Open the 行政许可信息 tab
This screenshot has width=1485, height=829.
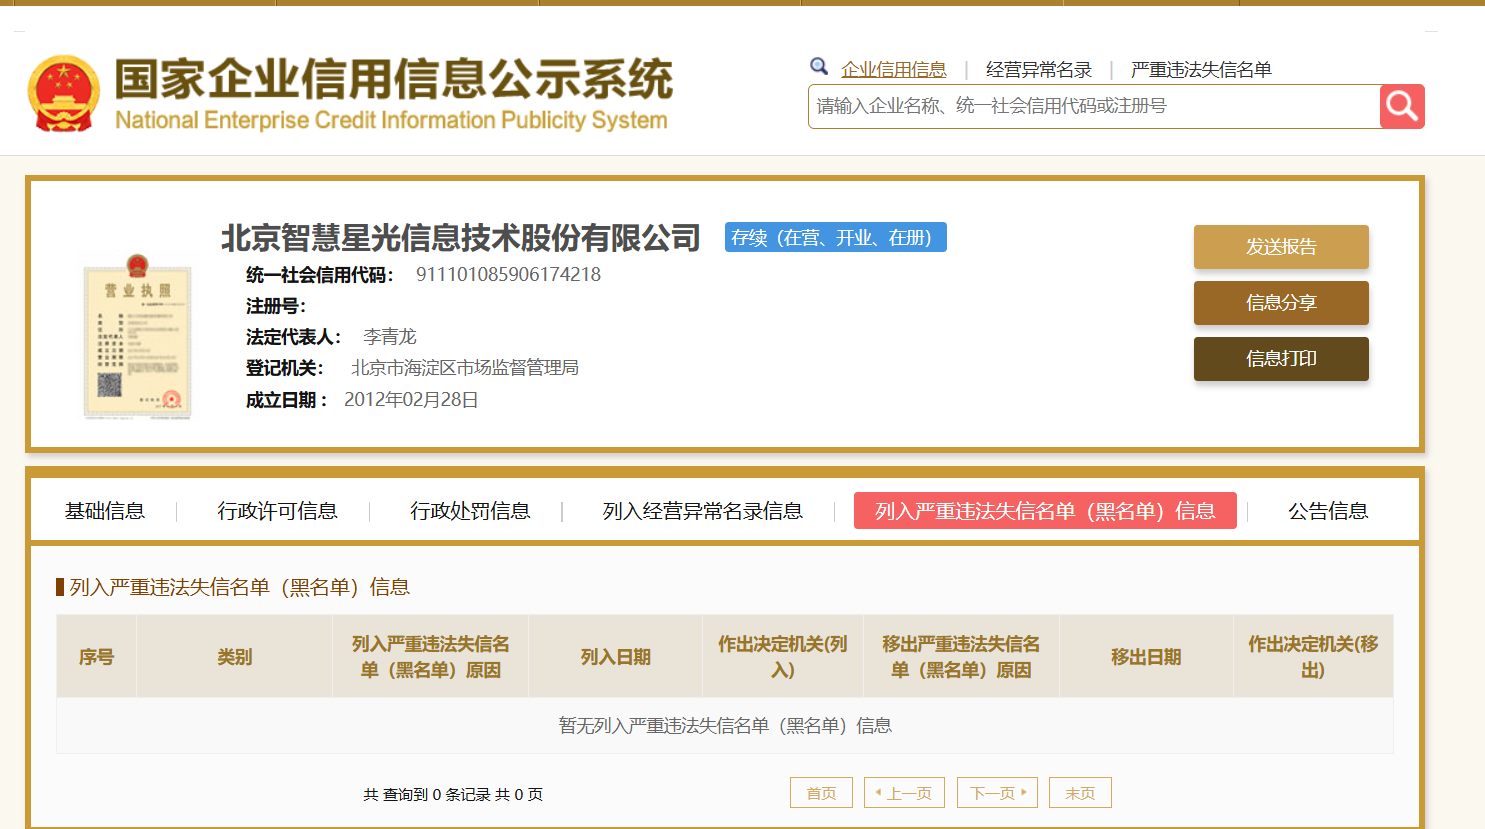(x=277, y=511)
